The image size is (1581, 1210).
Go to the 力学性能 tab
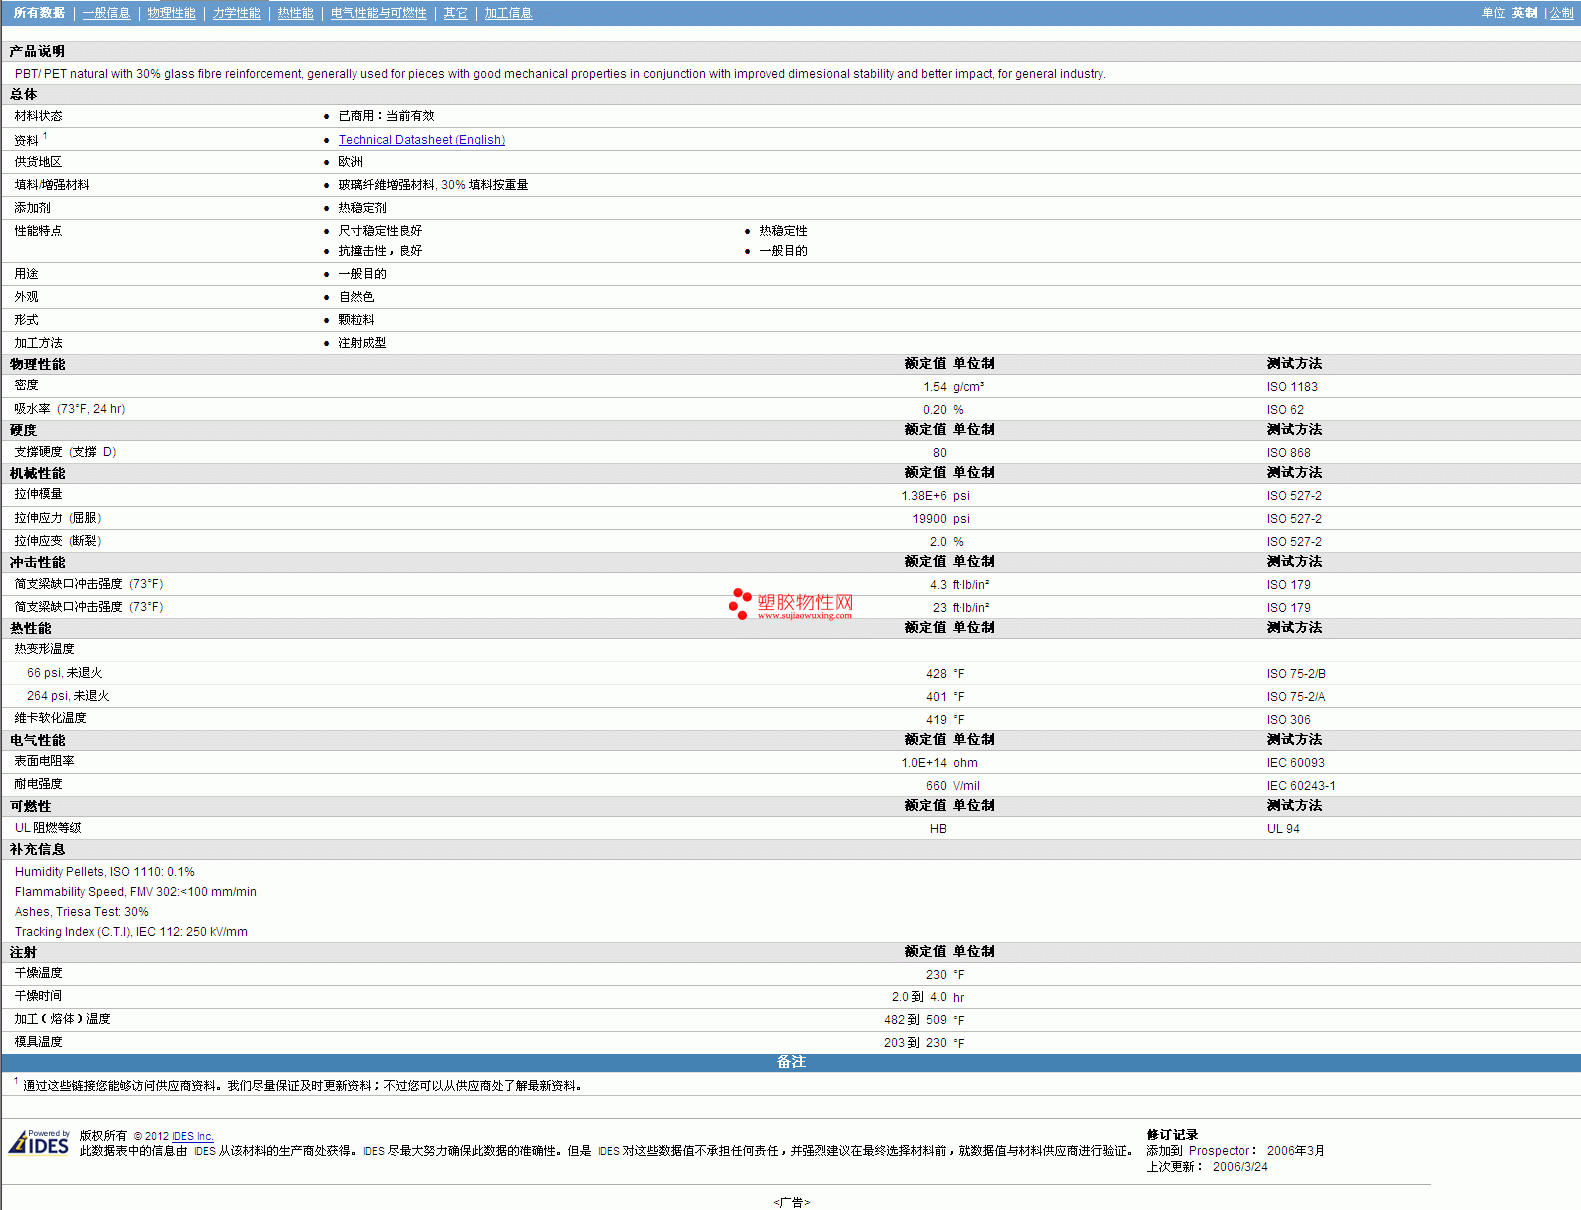coord(236,13)
